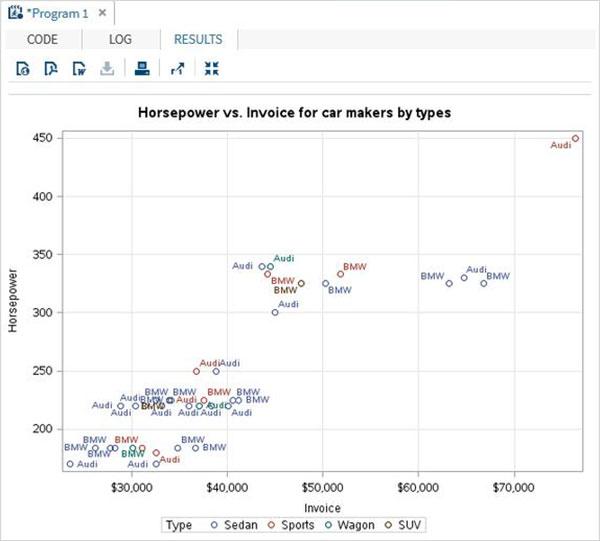600x541 pixels.
Task: Click the 350 y-axis tick label
Action: coord(42,254)
